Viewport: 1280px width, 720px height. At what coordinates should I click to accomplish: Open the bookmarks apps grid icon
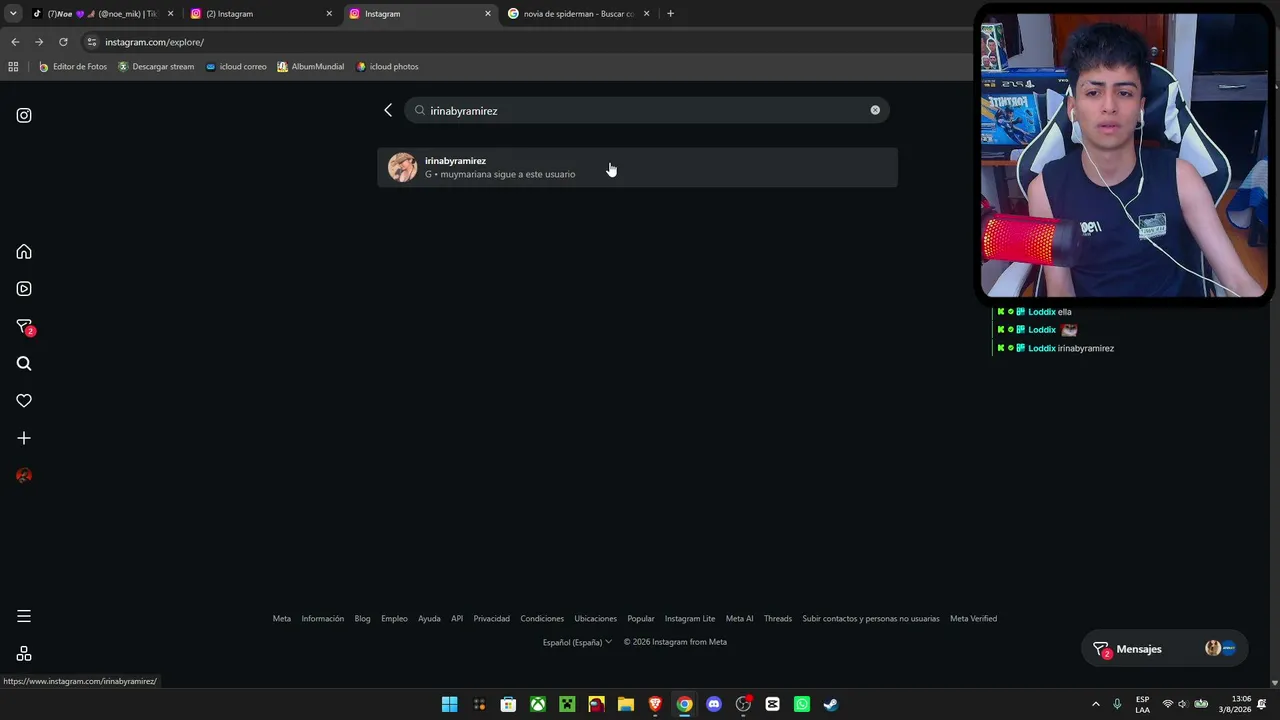(x=13, y=67)
